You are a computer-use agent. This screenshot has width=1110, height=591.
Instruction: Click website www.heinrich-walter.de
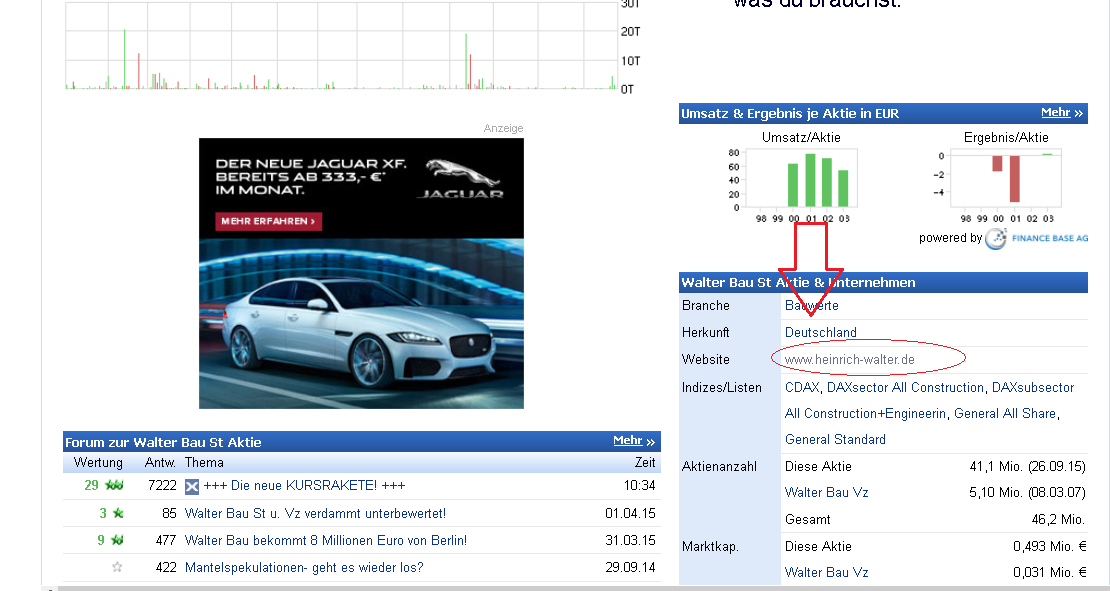pos(849,360)
